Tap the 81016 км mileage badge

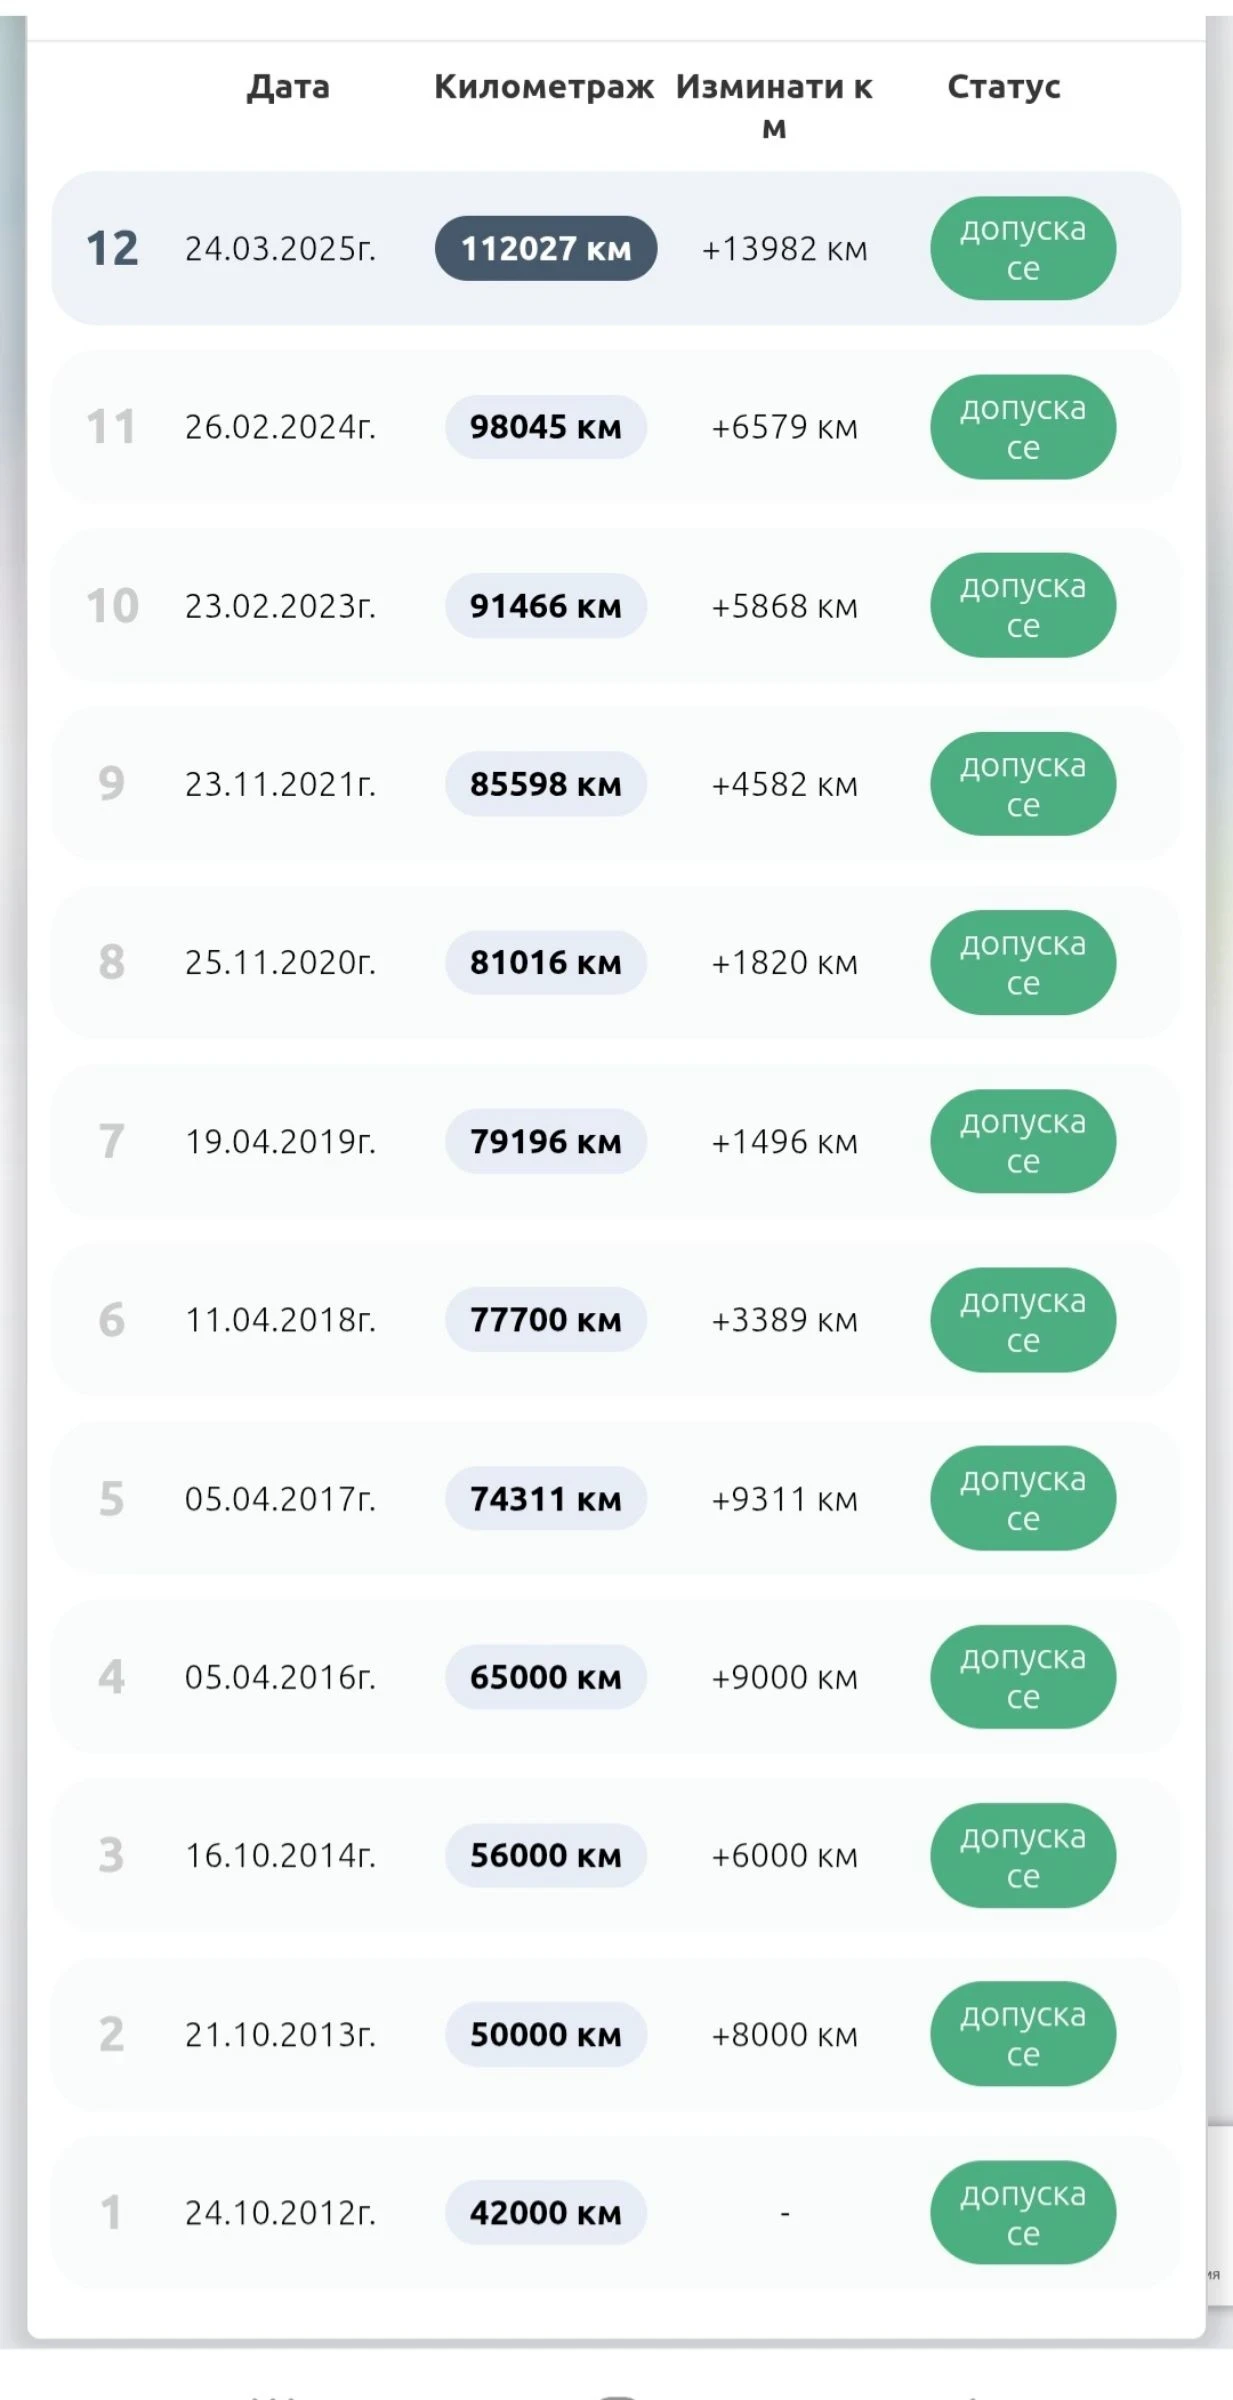point(546,962)
